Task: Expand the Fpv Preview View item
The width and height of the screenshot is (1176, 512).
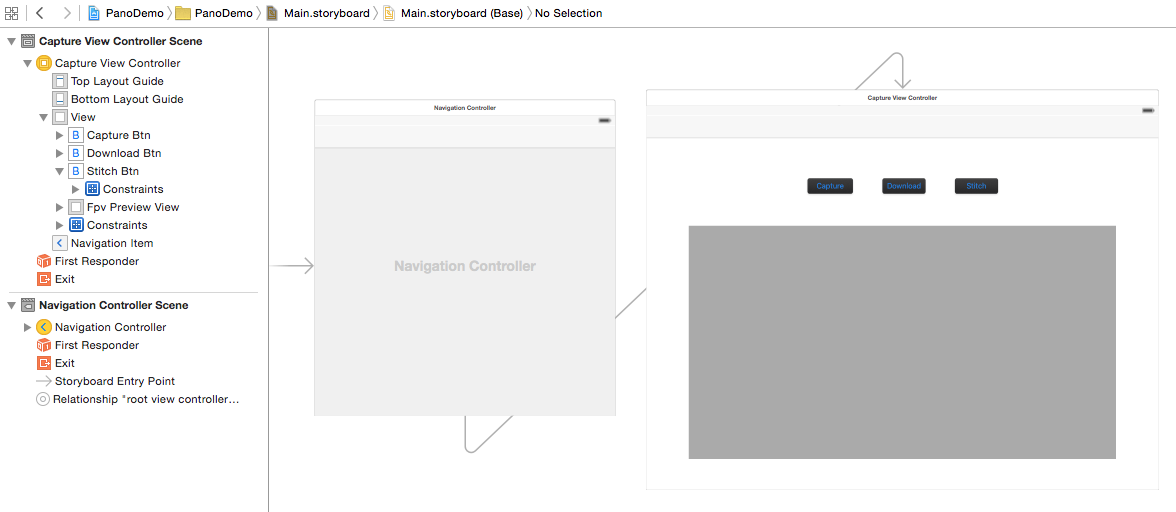Action: 60,207
